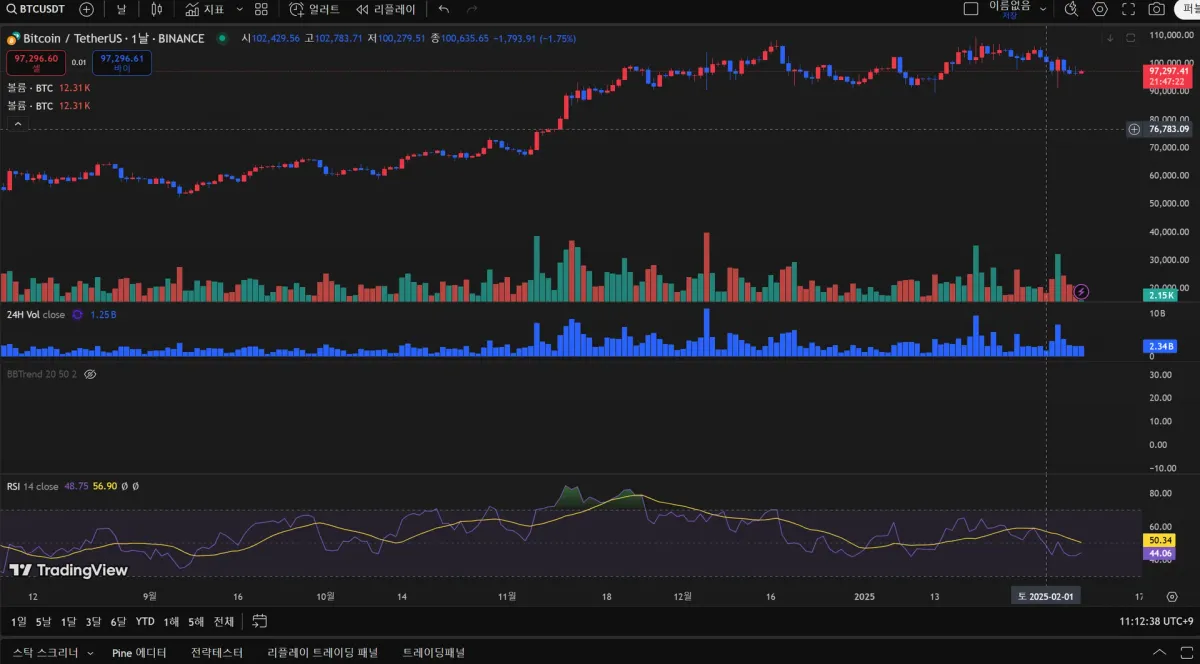This screenshot has width=1200, height=664.
Task: Switch to the Pine 에디터 tab
Action: (139, 653)
